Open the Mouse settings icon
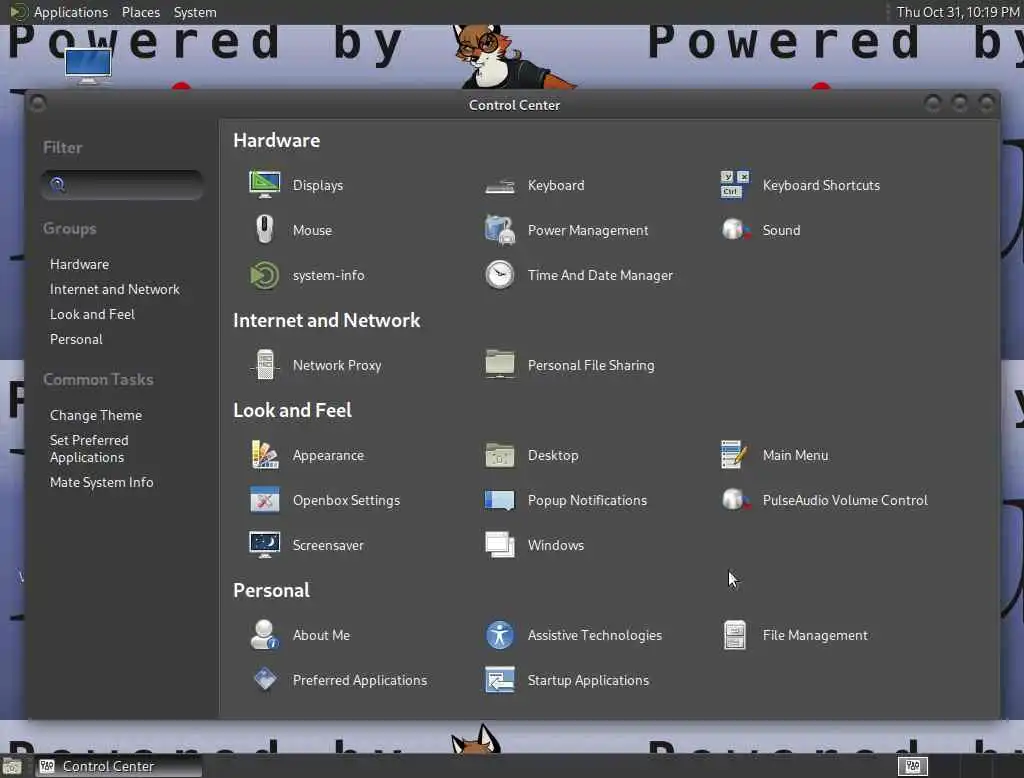Screen dimensions: 1024x778 264,230
